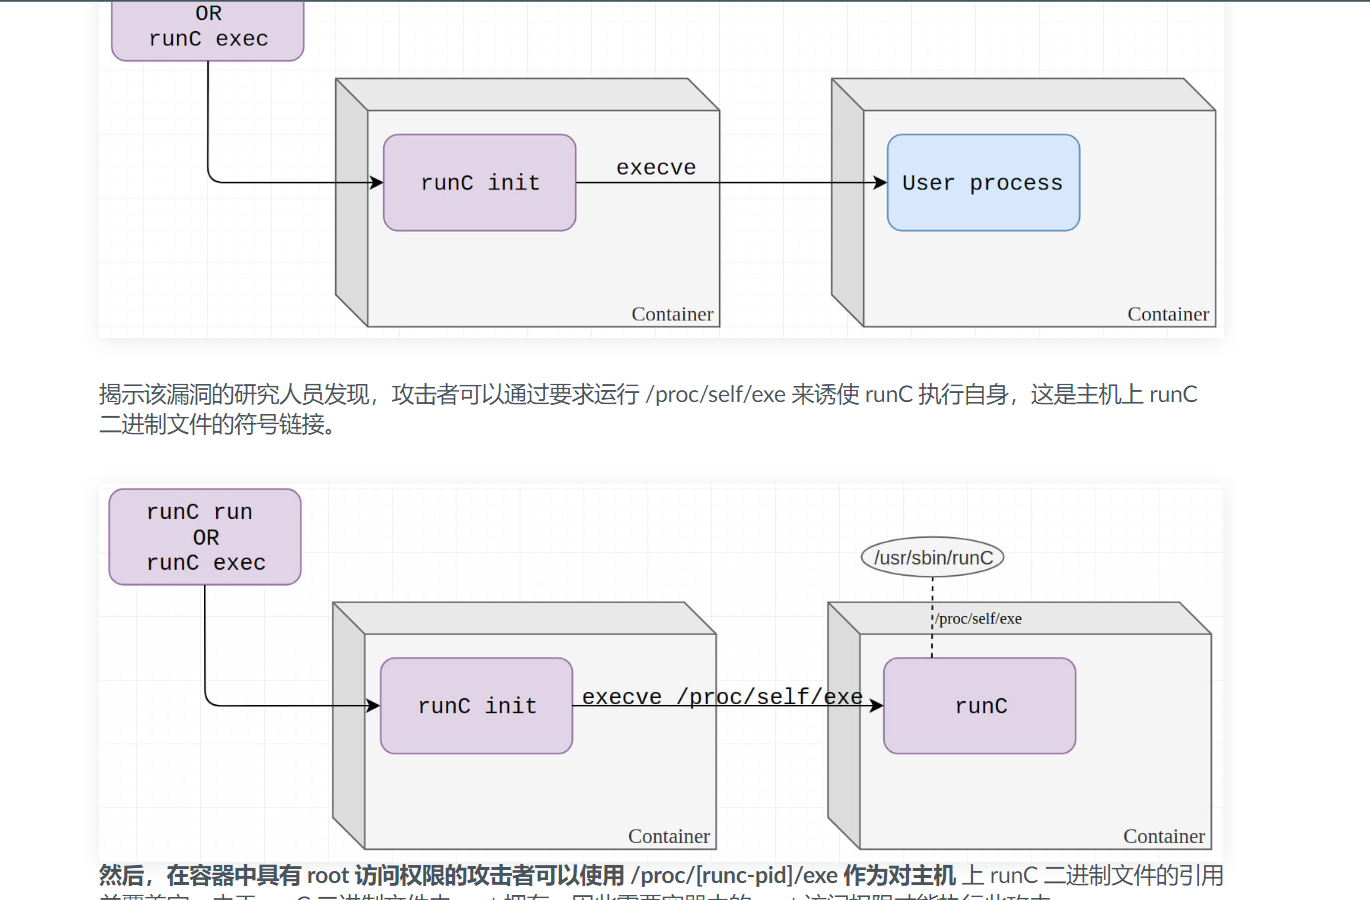Click the runC init box feeding User process

pos(480,183)
